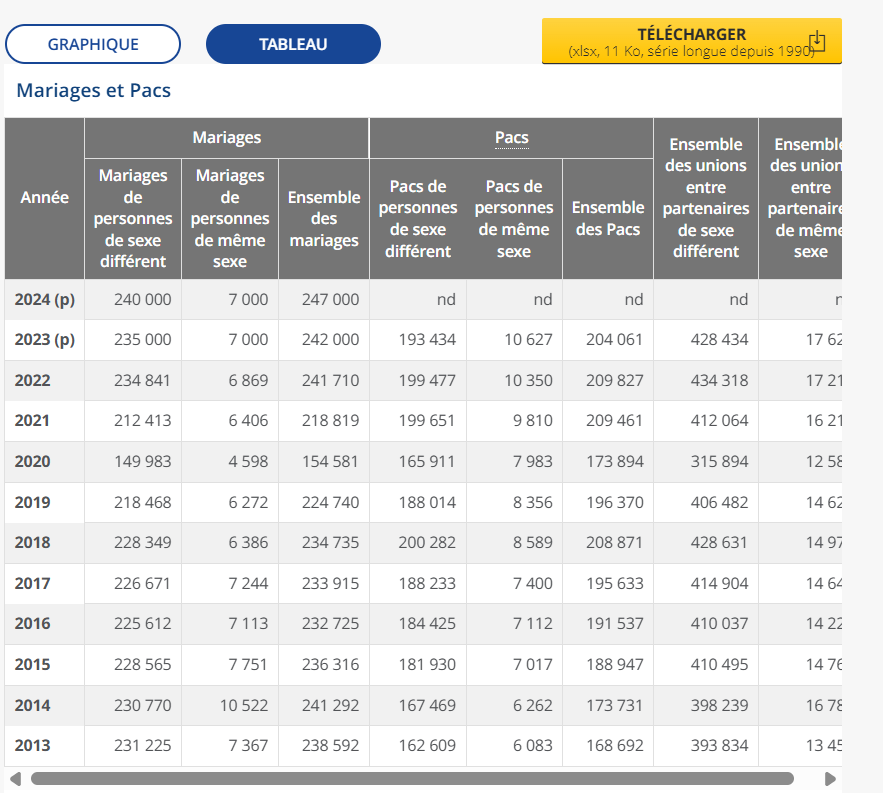Click the Ensemble des Pacs header
Viewport: 883px width, 793px height.
(608, 219)
